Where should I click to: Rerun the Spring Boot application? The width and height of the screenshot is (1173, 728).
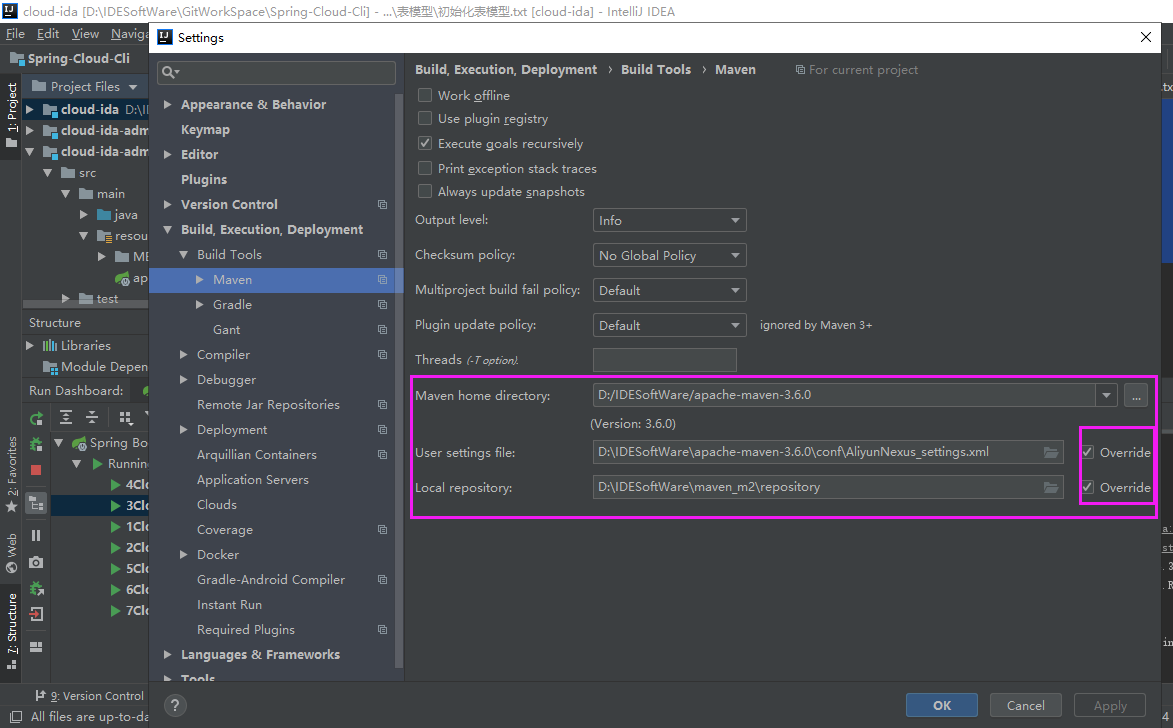35,418
